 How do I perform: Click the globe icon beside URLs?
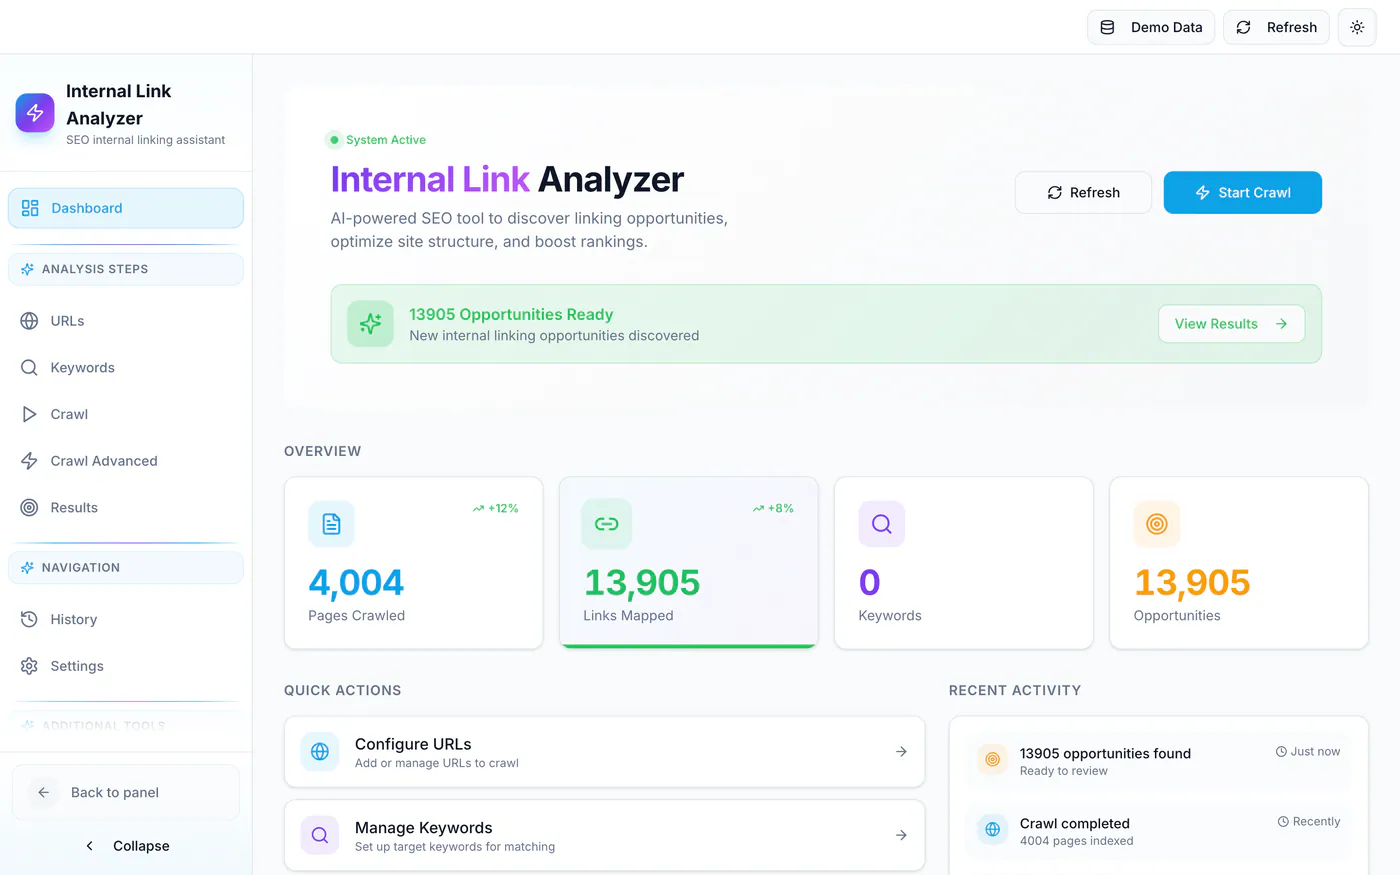(30, 321)
